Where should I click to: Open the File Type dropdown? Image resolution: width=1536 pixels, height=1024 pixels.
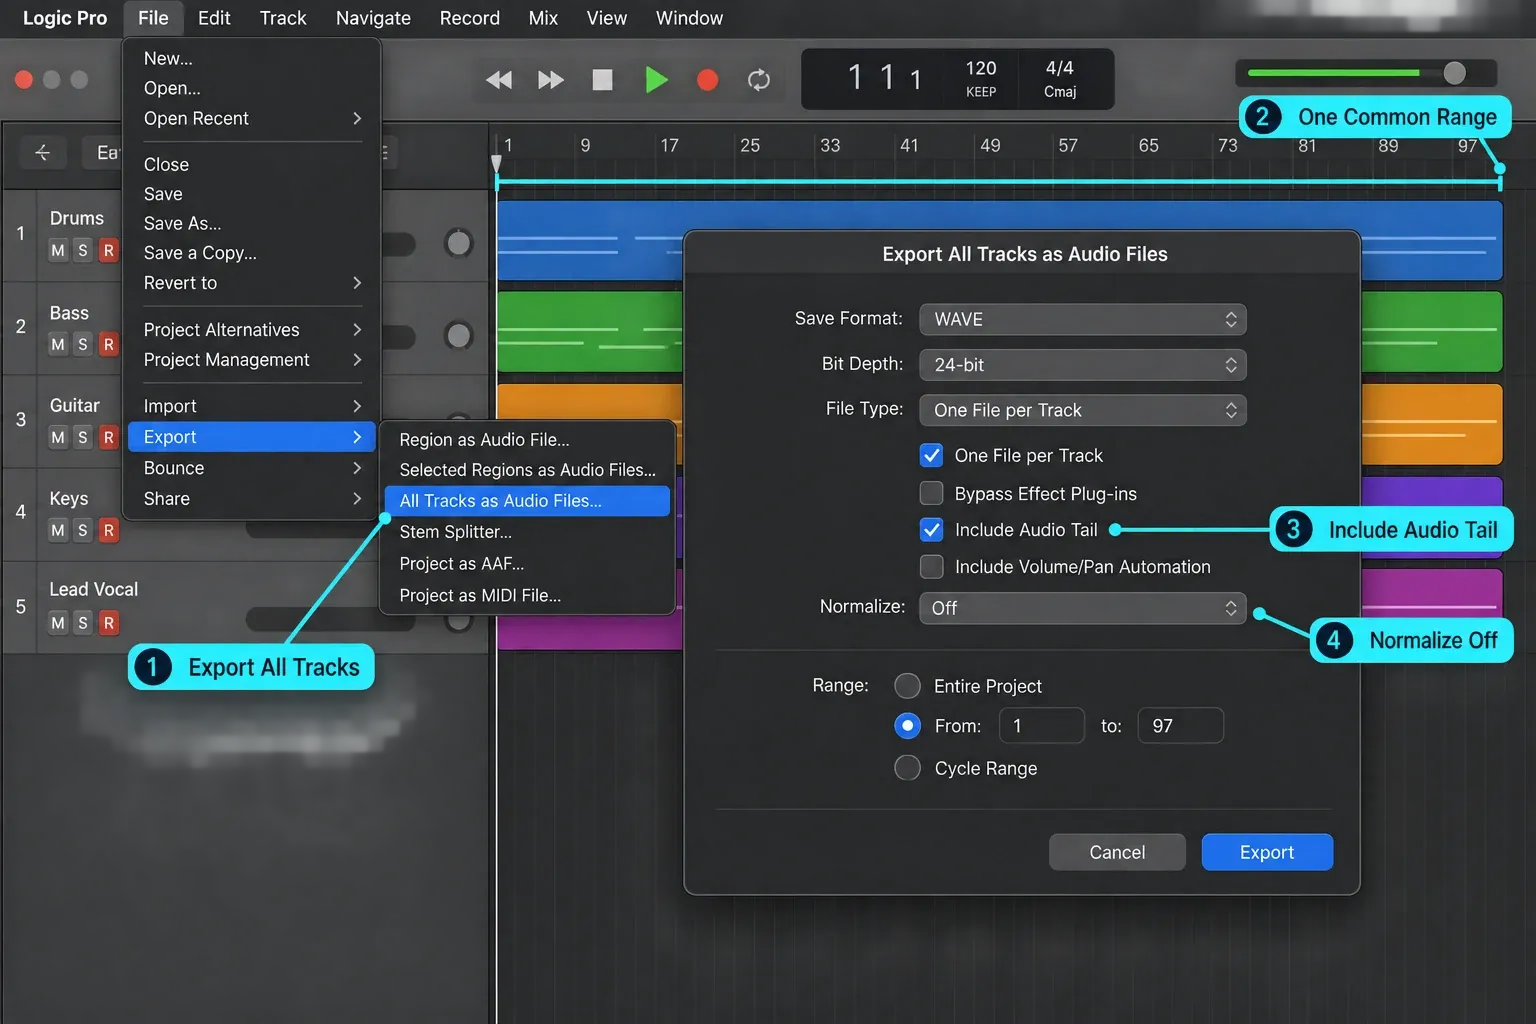(1083, 410)
